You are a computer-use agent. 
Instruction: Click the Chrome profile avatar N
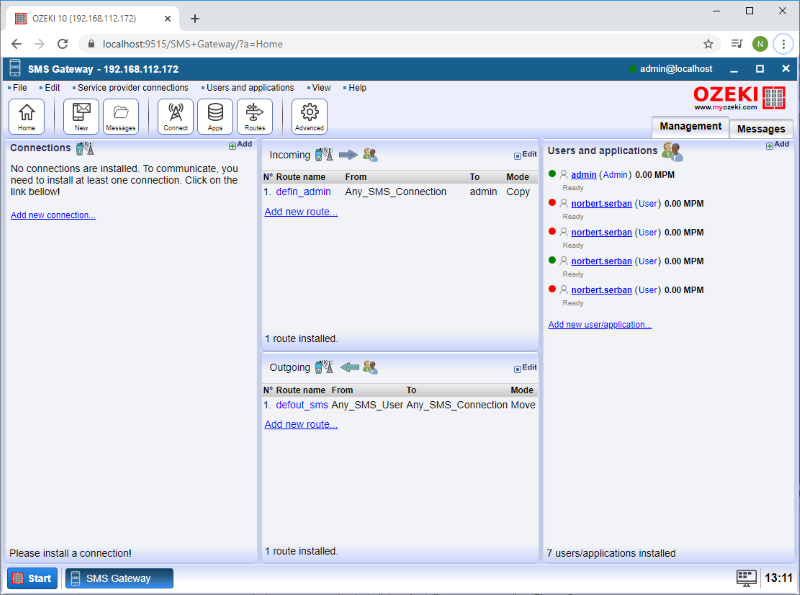(760, 44)
